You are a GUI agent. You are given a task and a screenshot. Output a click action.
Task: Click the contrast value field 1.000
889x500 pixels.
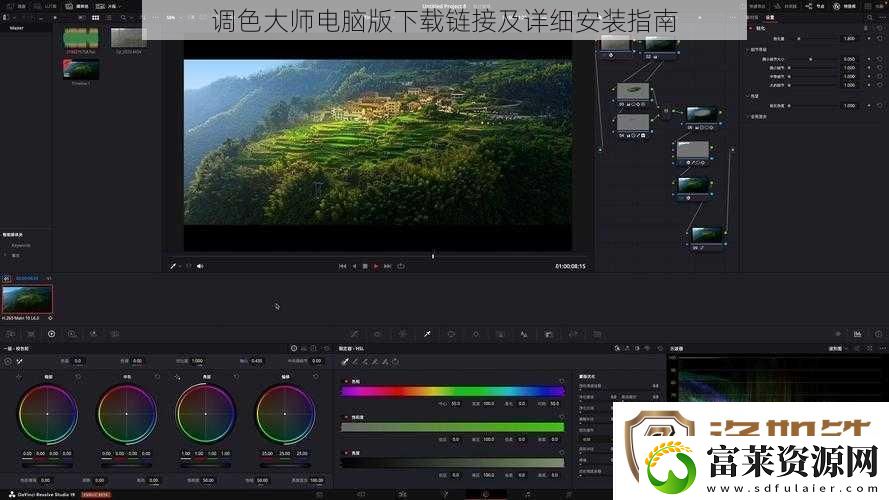(x=197, y=361)
